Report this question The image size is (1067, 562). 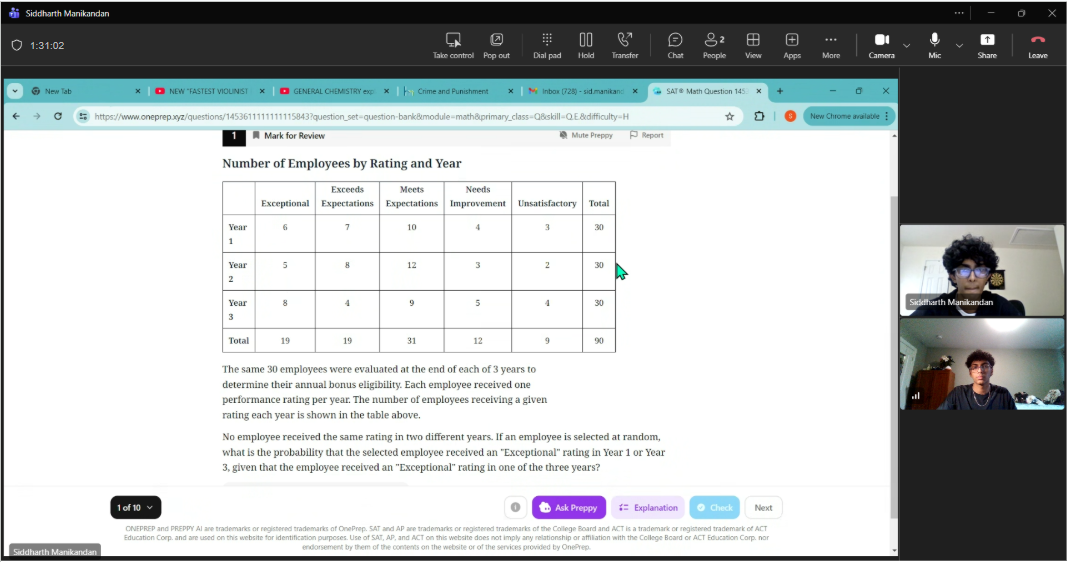click(646, 135)
